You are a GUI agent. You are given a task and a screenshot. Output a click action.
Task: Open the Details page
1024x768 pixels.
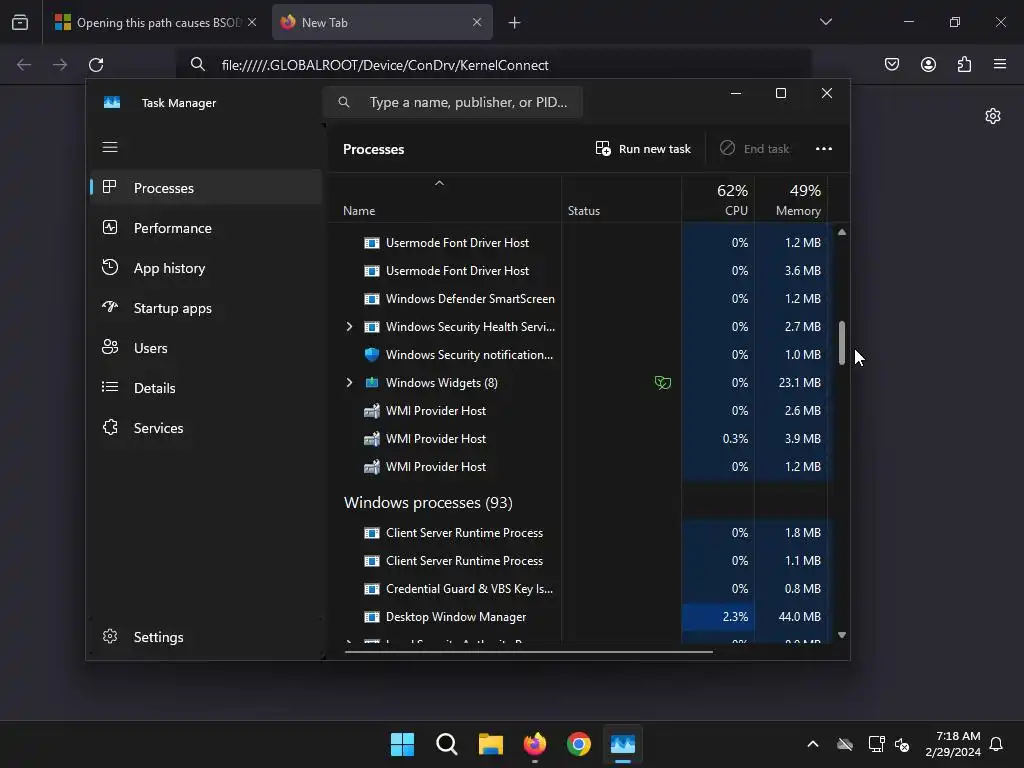coord(206,388)
